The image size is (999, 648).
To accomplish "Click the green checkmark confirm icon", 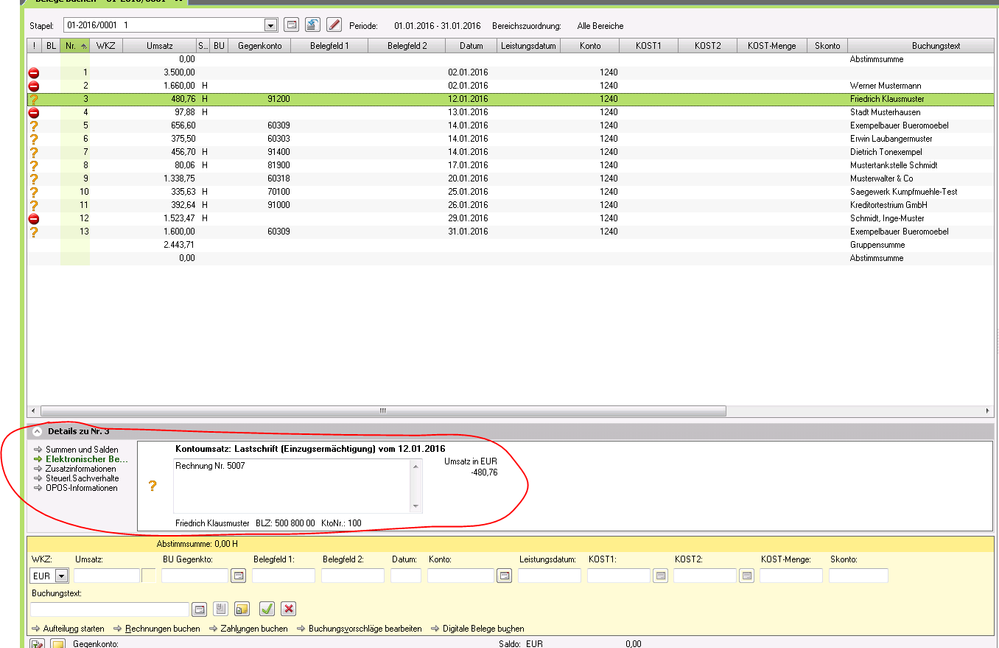I will [x=266, y=608].
